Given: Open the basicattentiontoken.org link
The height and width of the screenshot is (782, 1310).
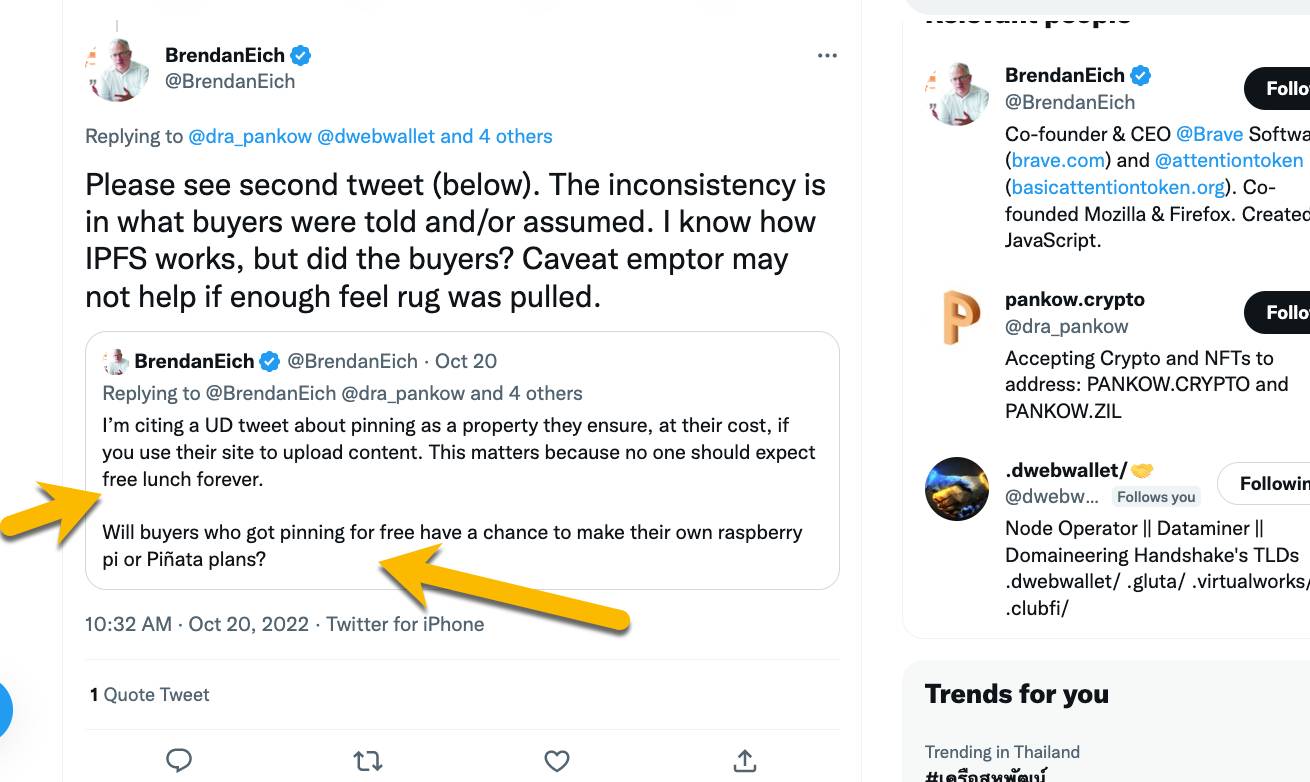Looking at the screenshot, I should click(x=1117, y=187).
